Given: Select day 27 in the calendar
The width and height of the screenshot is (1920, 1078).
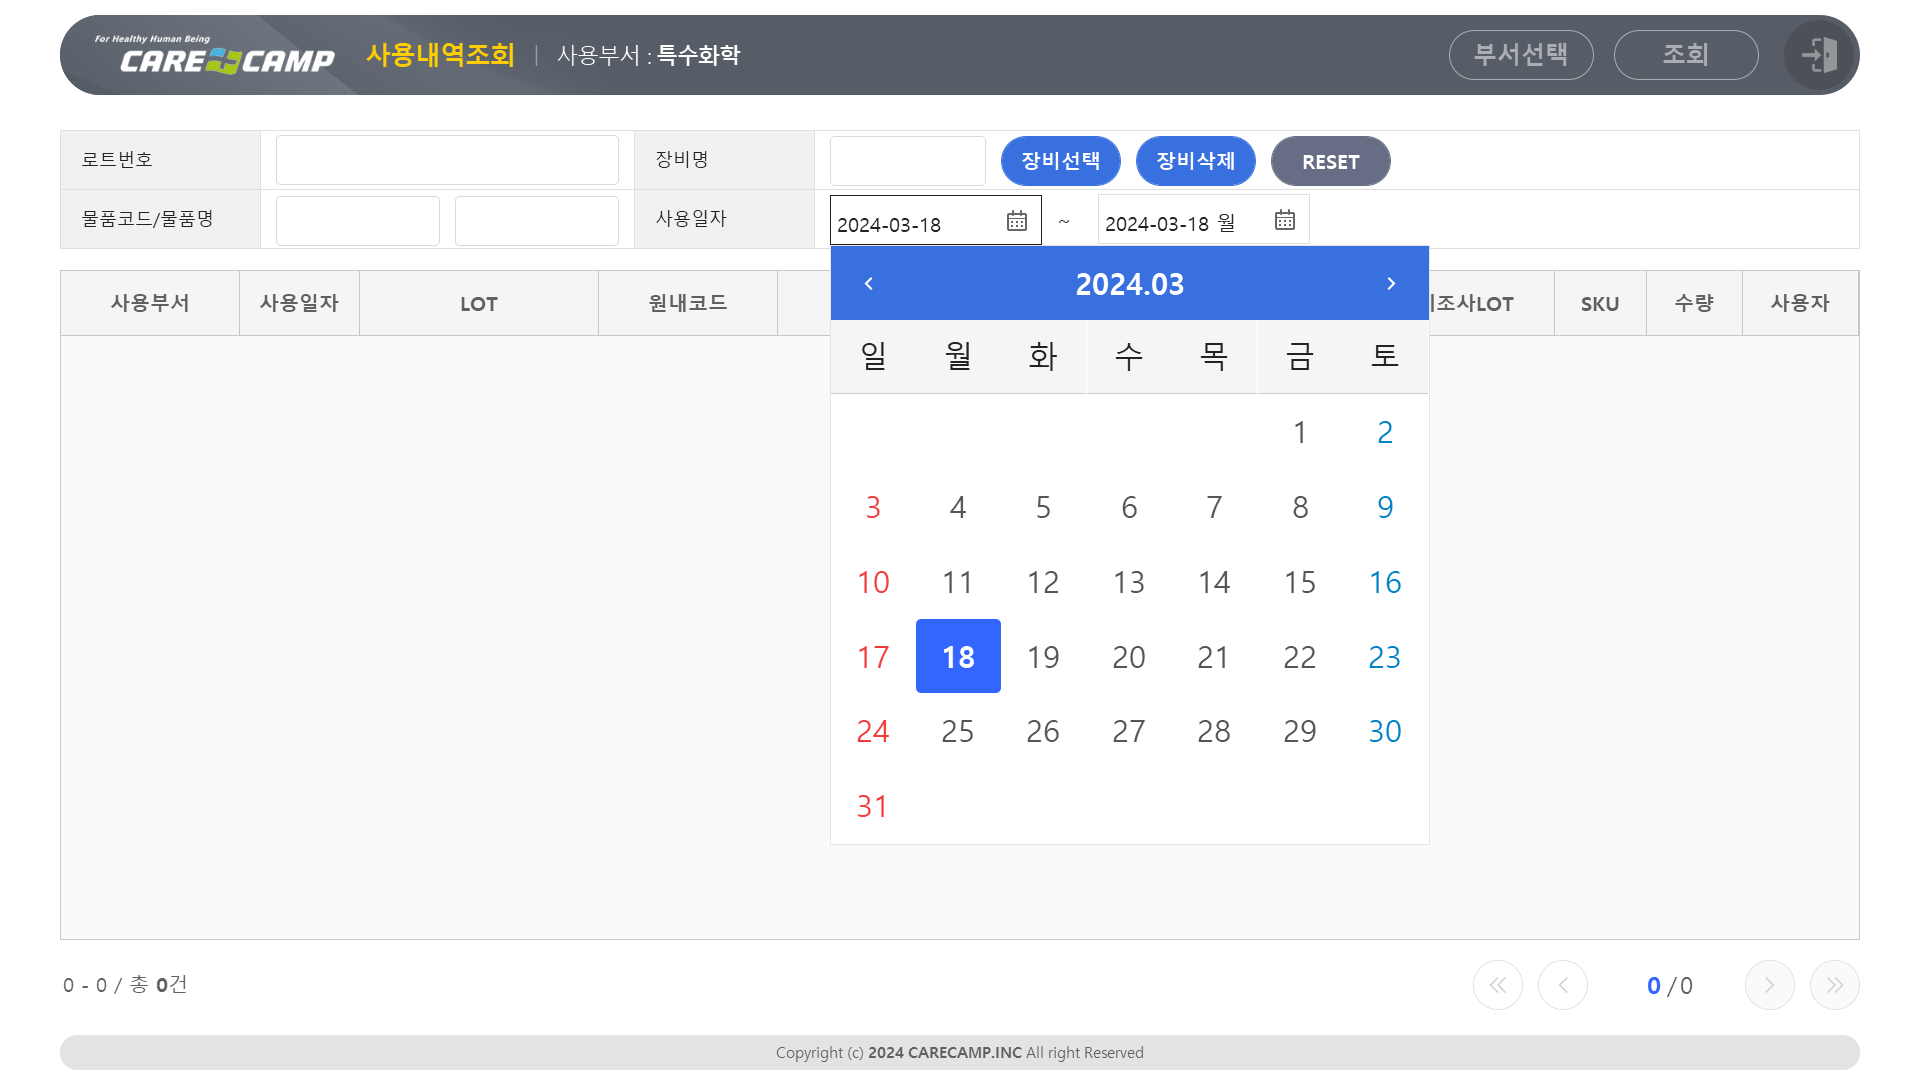Looking at the screenshot, I should [1129, 731].
